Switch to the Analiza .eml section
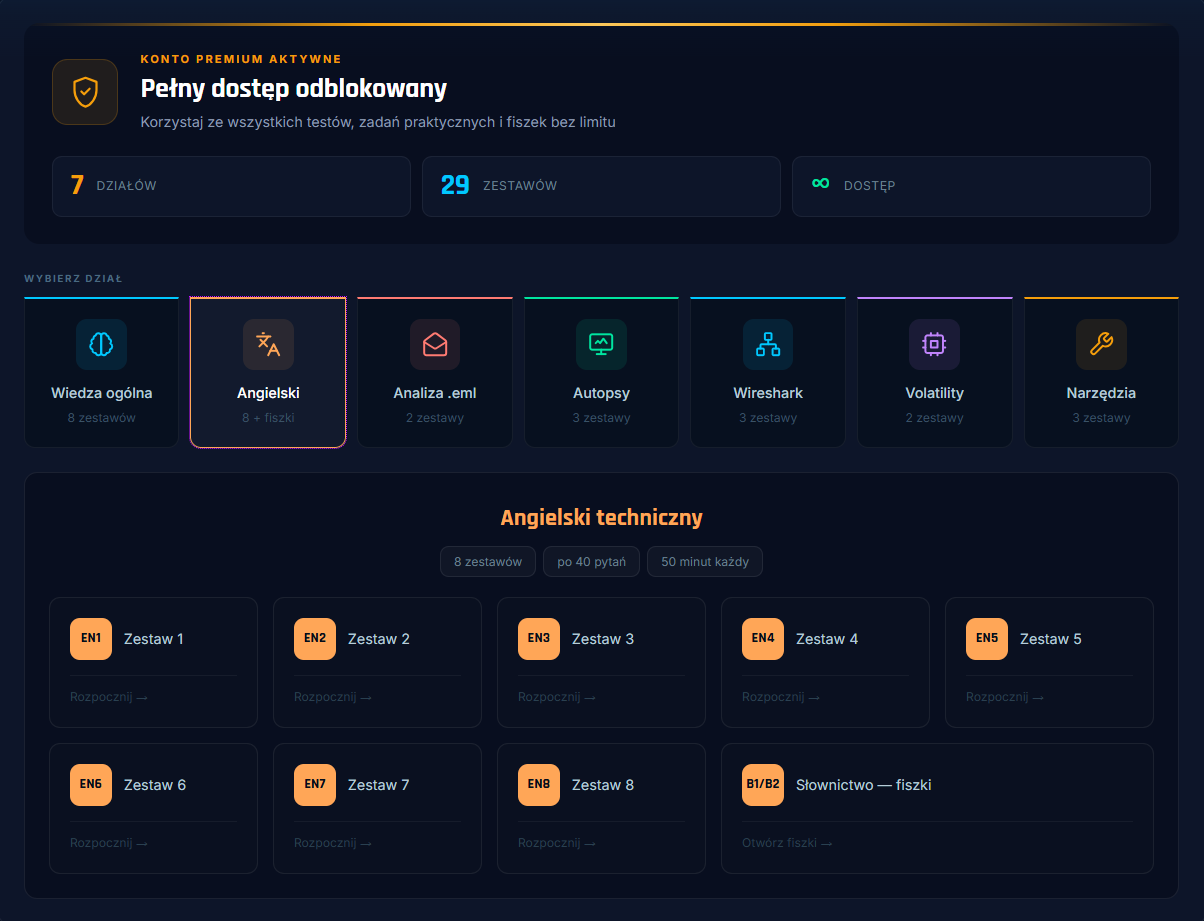Viewport: 1204px width, 921px height. point(435,372)
